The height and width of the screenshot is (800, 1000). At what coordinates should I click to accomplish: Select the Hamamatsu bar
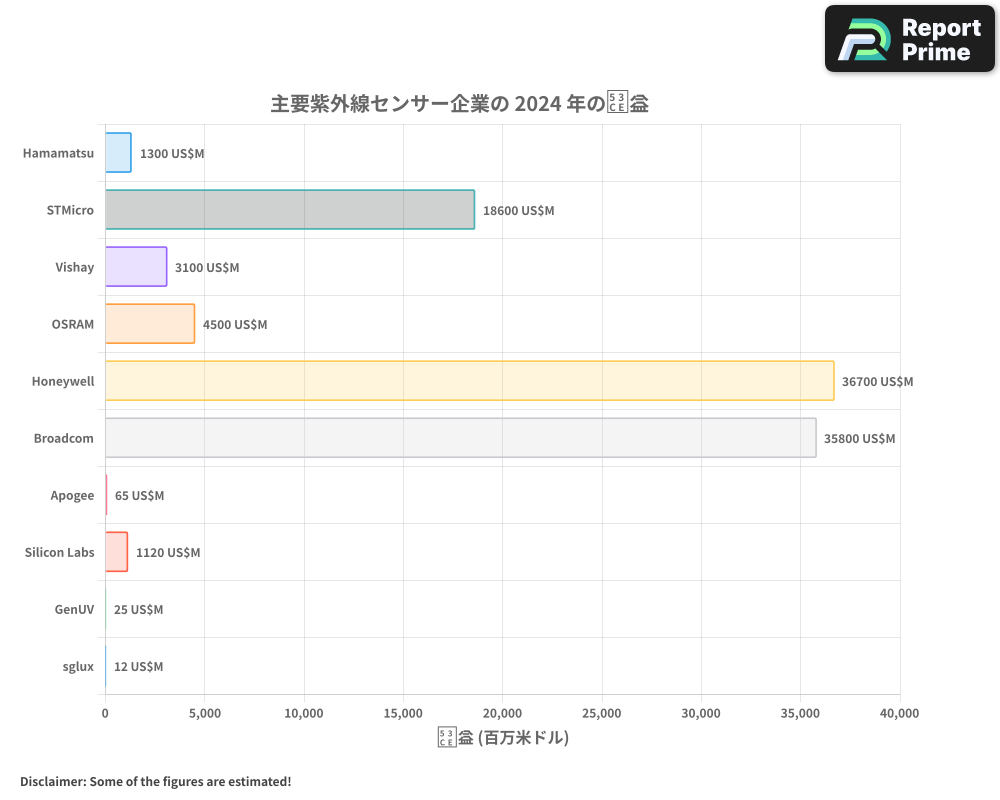pos(117,153)
